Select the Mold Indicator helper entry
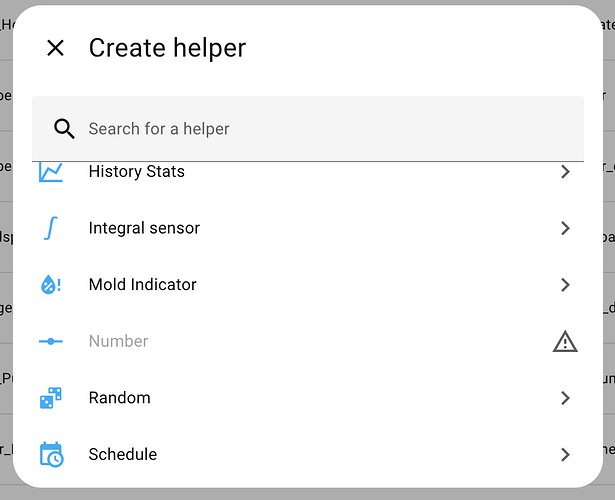 tap(142, 285)
